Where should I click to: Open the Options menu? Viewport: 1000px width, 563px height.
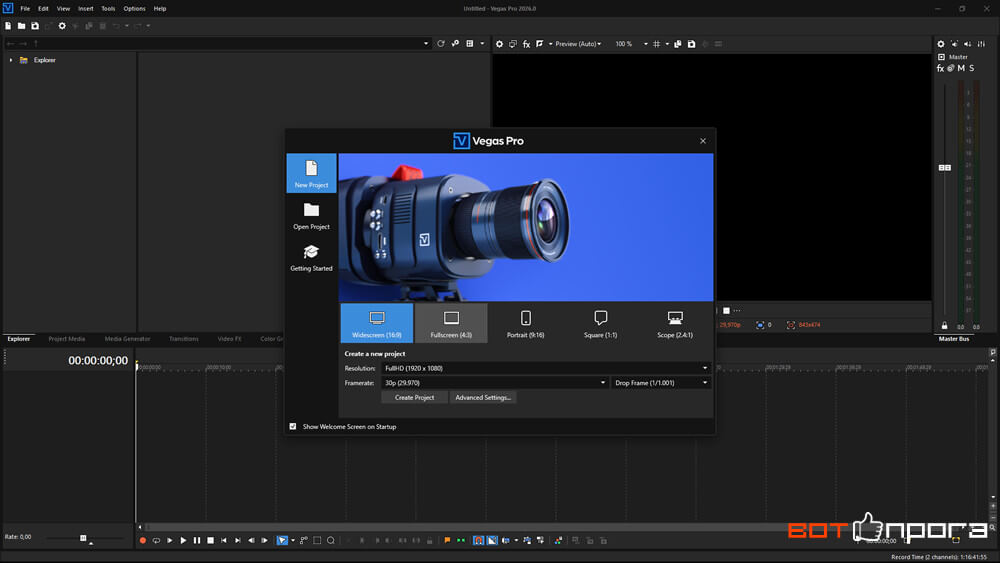(x=134, y=9)
